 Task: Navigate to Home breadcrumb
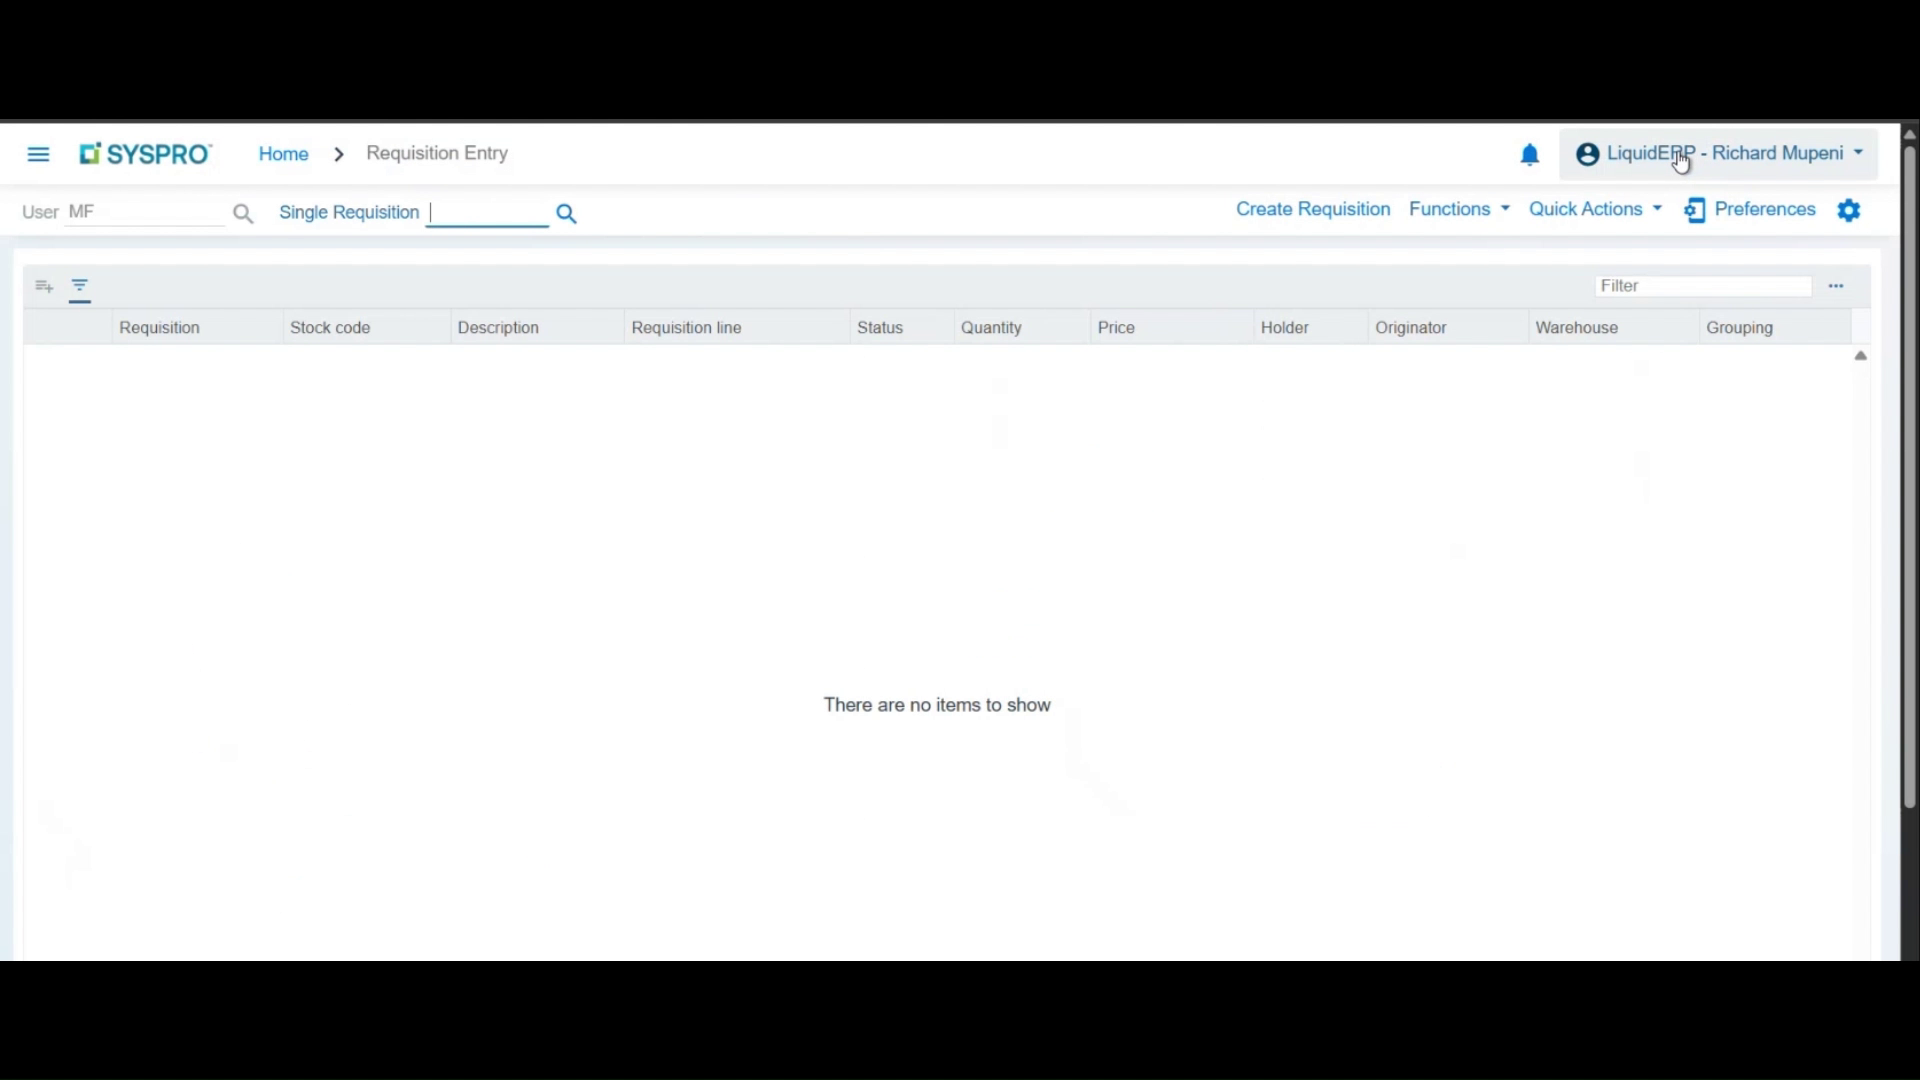point(282,153)
